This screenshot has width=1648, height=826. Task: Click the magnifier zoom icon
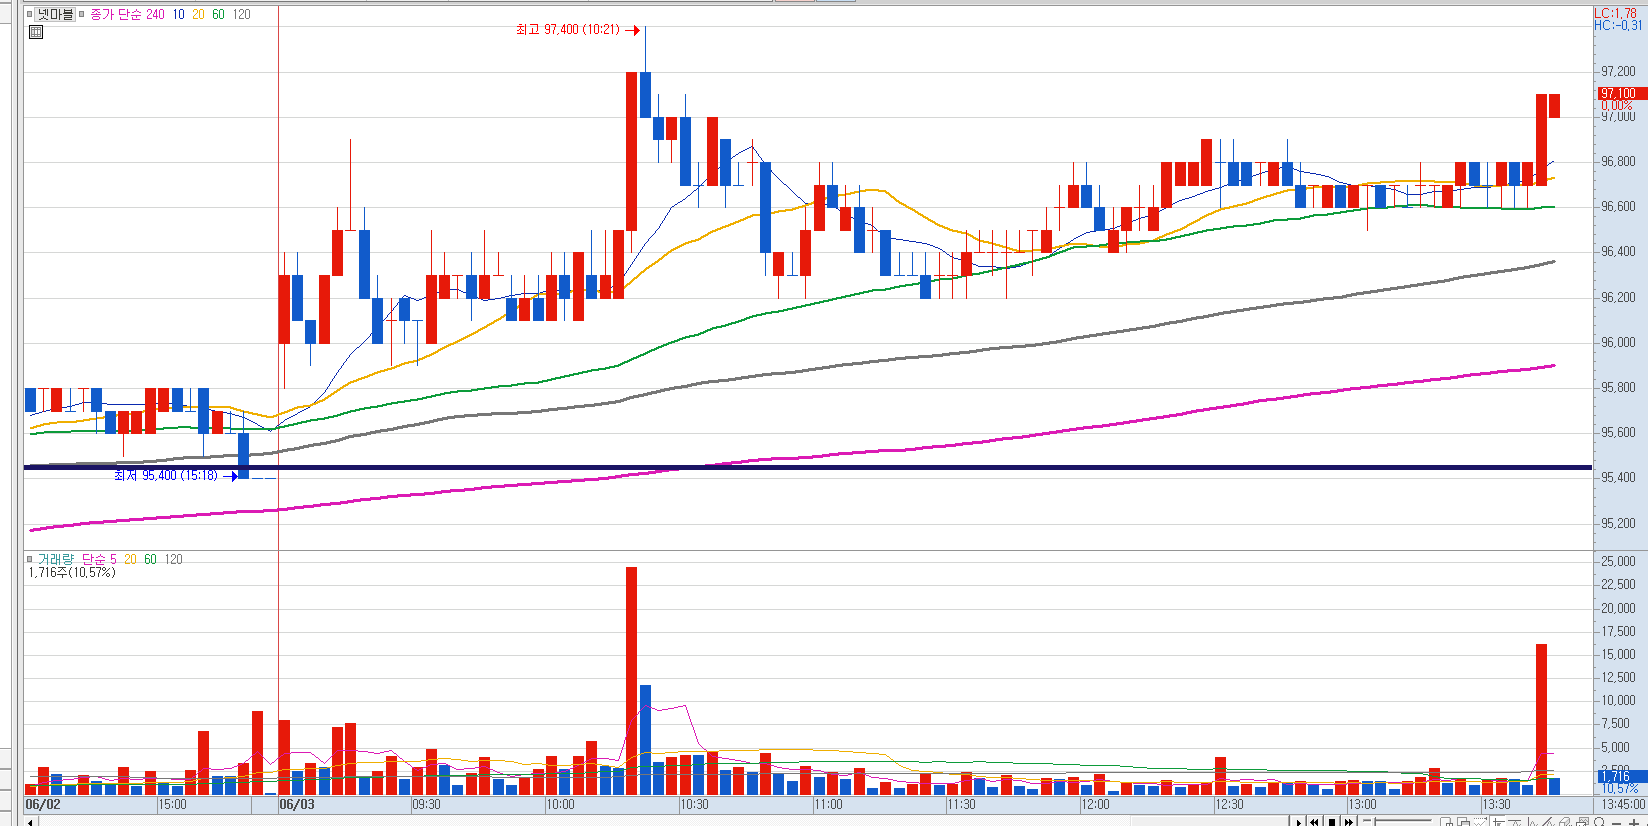[x=1599, y=822]
